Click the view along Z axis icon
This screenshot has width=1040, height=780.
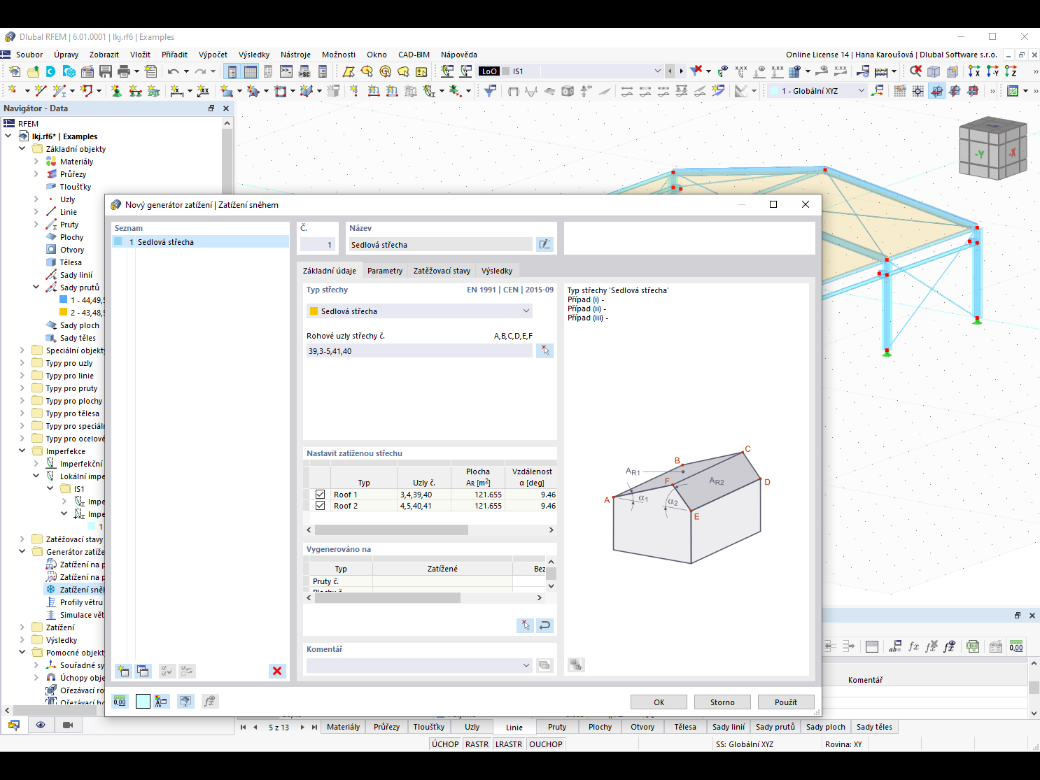point(1011,71)
